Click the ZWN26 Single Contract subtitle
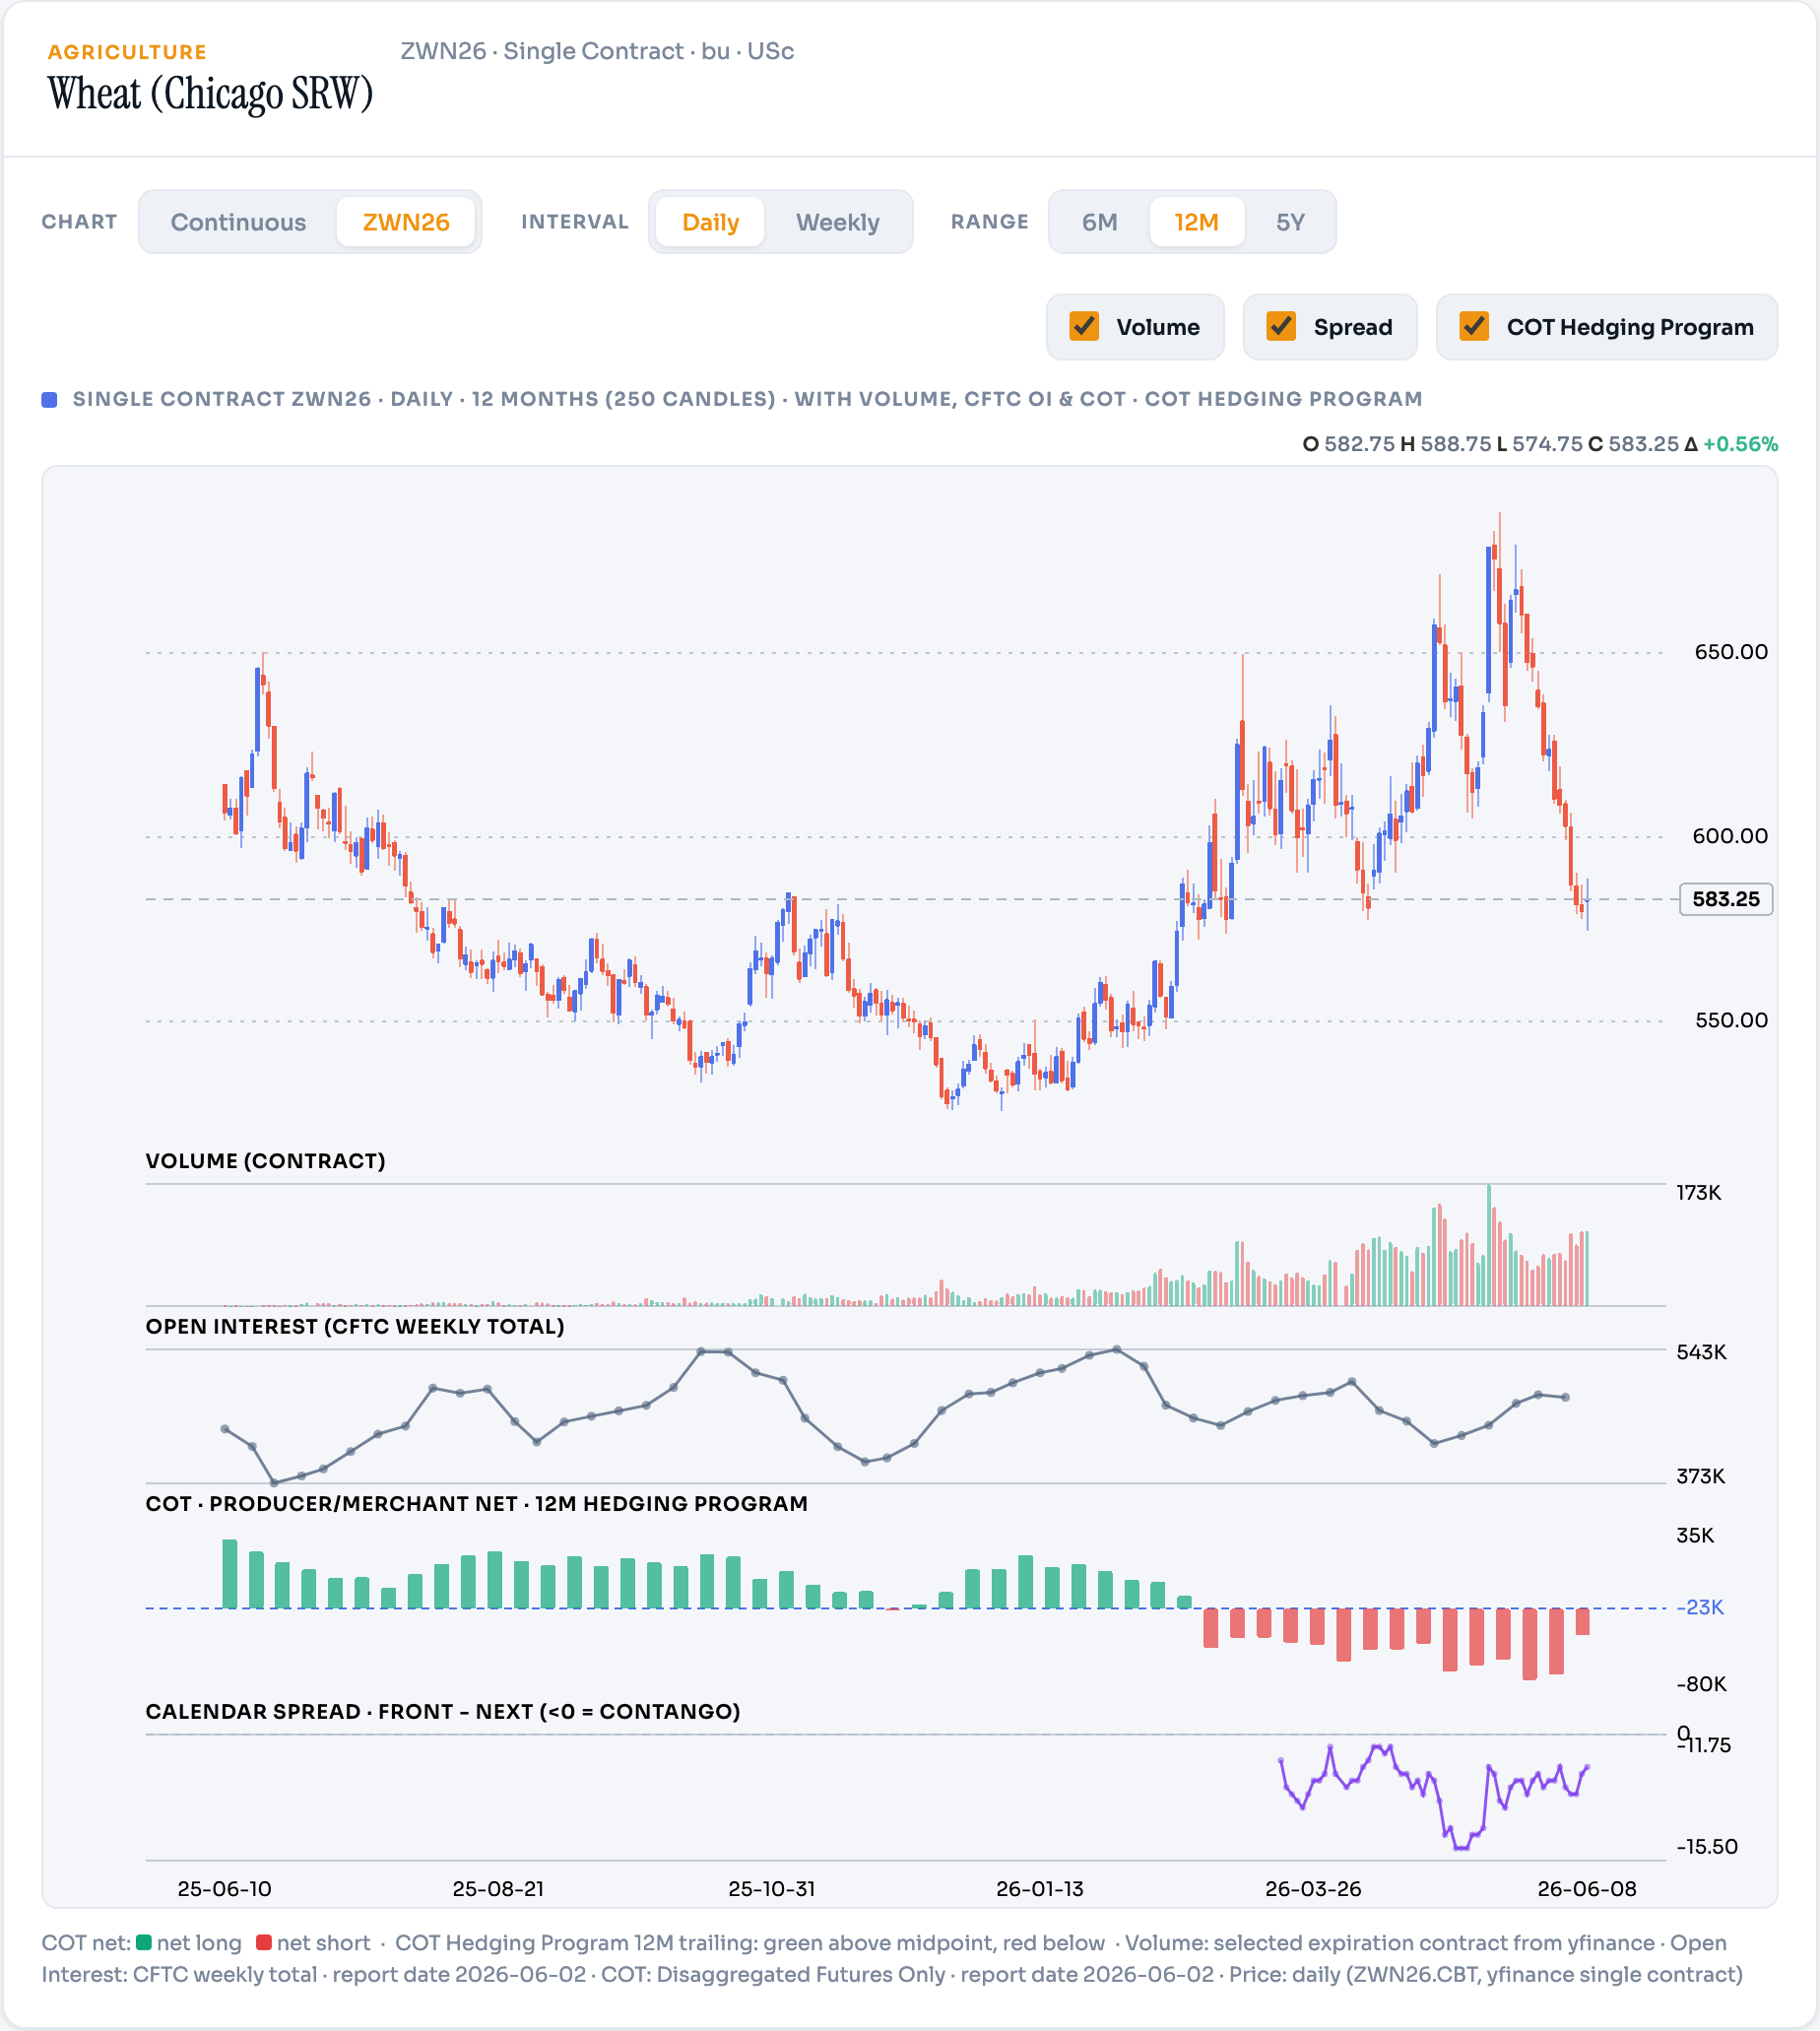The height and width of the screenshot is (2031, 1820). pos(597,51)
